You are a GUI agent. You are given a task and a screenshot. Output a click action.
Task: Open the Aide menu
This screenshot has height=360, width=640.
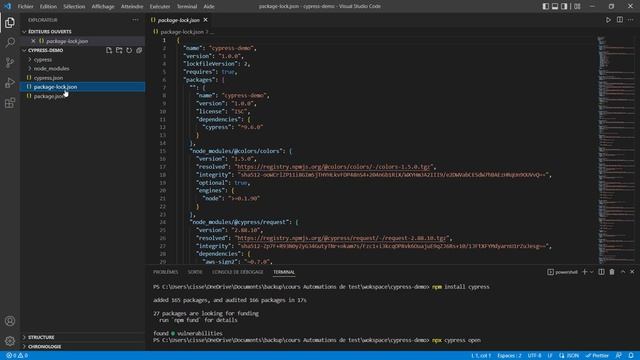[209, 6]
